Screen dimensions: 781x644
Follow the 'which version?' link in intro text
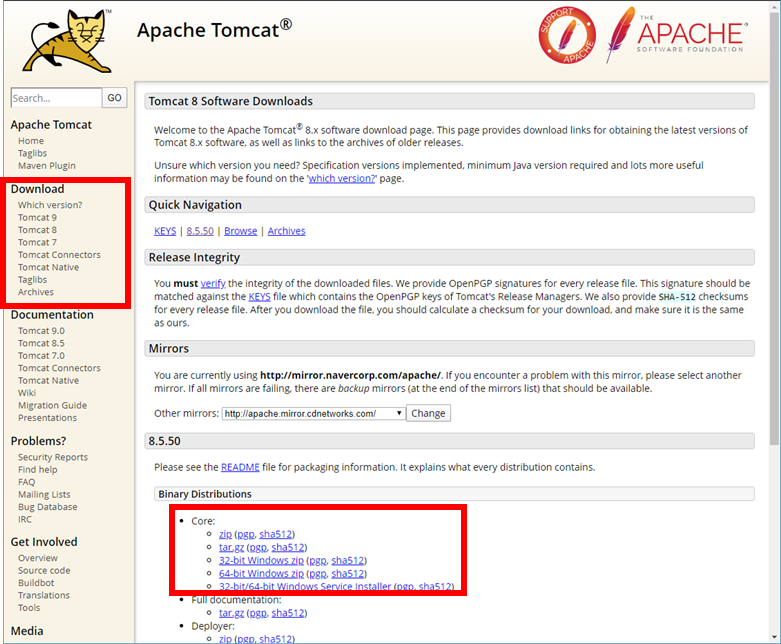(x=341, y=178)
